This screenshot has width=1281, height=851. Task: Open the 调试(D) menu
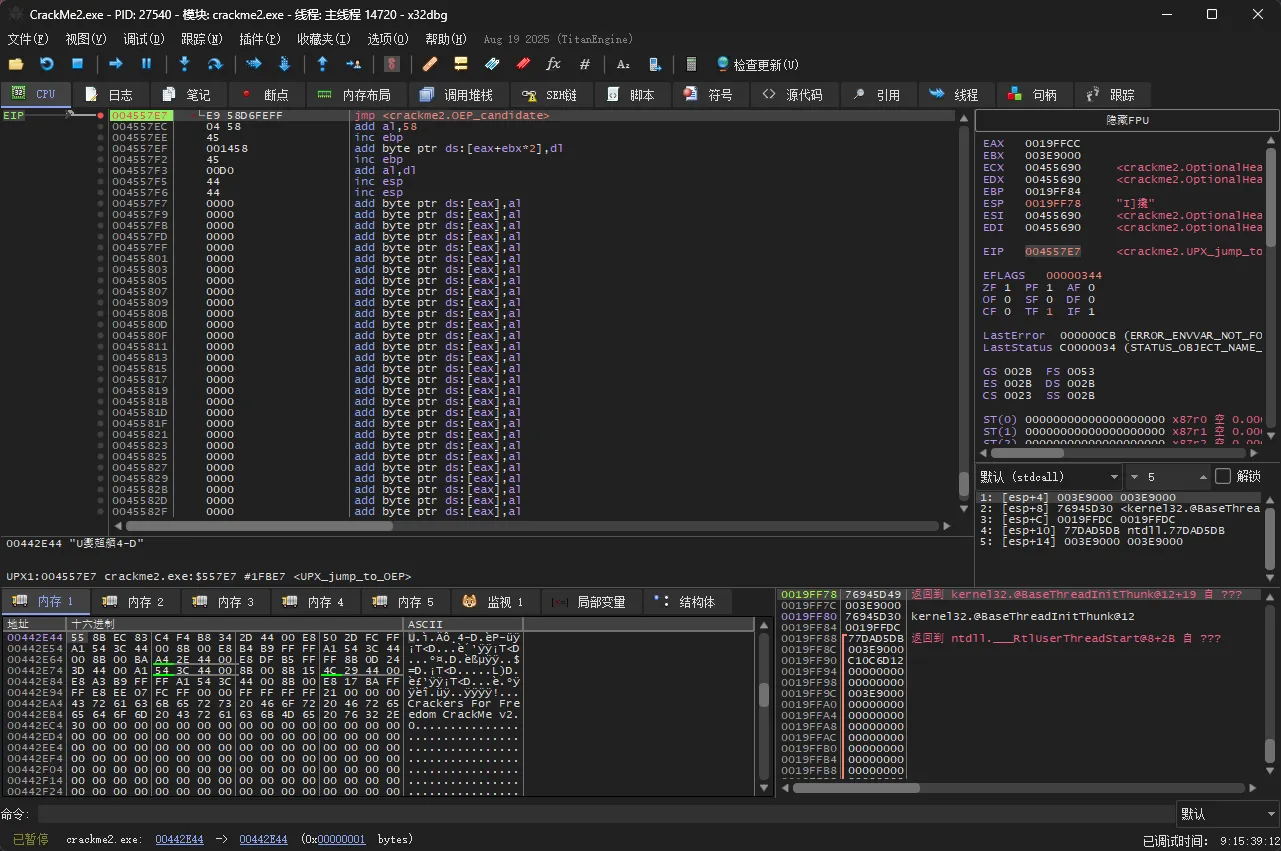pos(144,39)
